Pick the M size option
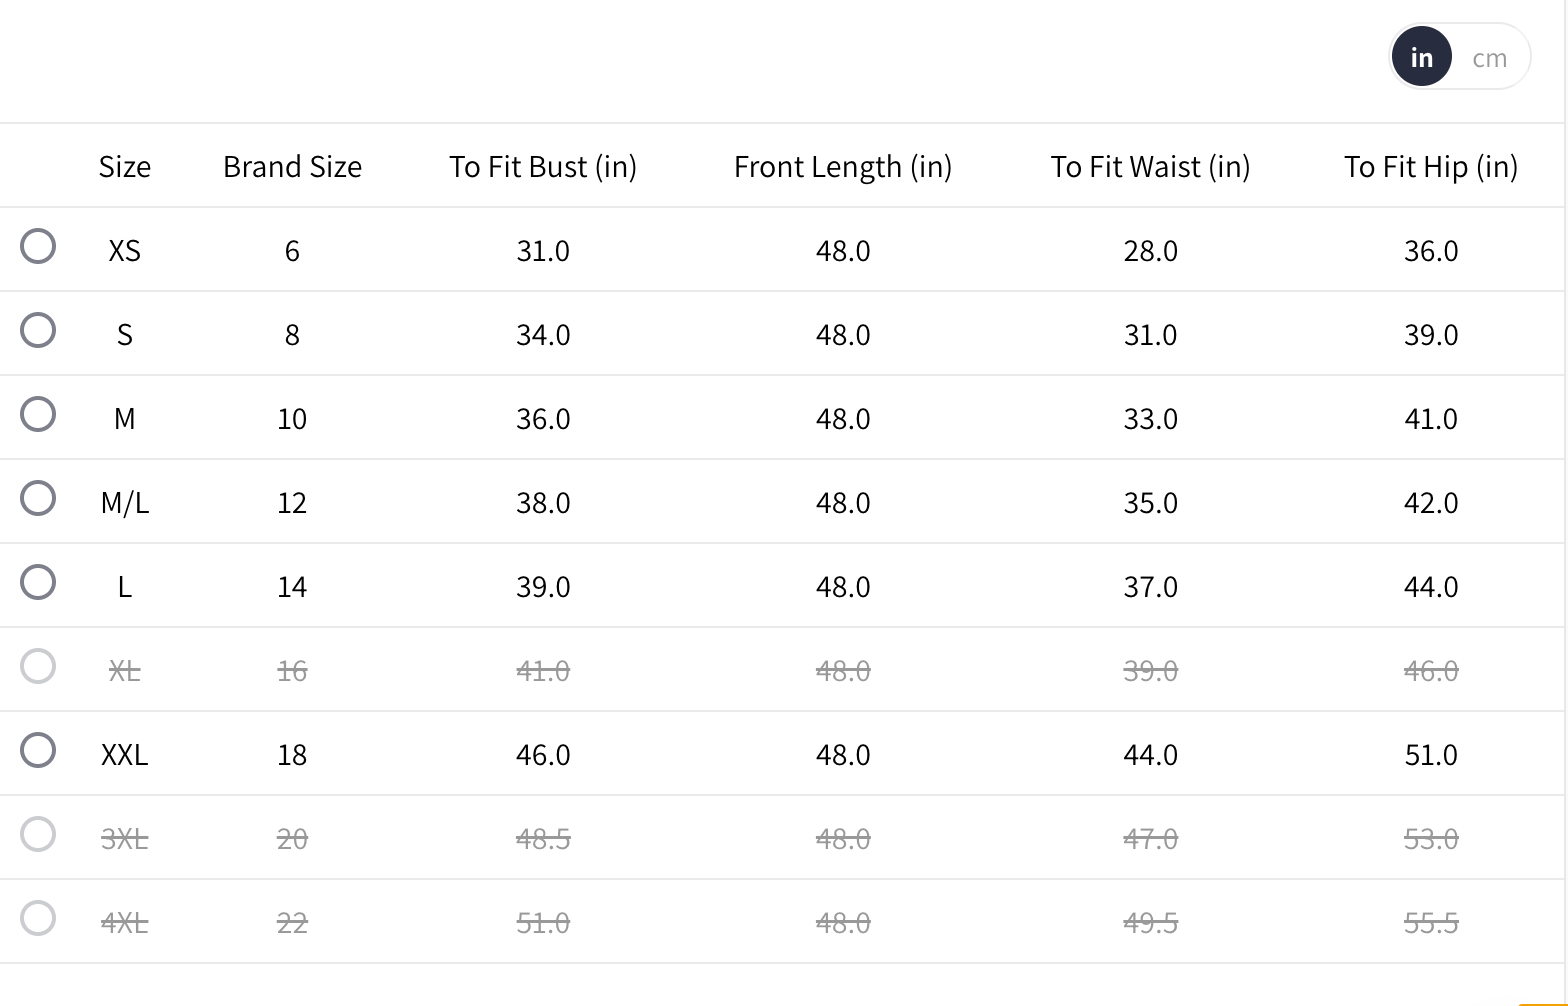Screen dimensions: 1568x1006 point(38,414)
